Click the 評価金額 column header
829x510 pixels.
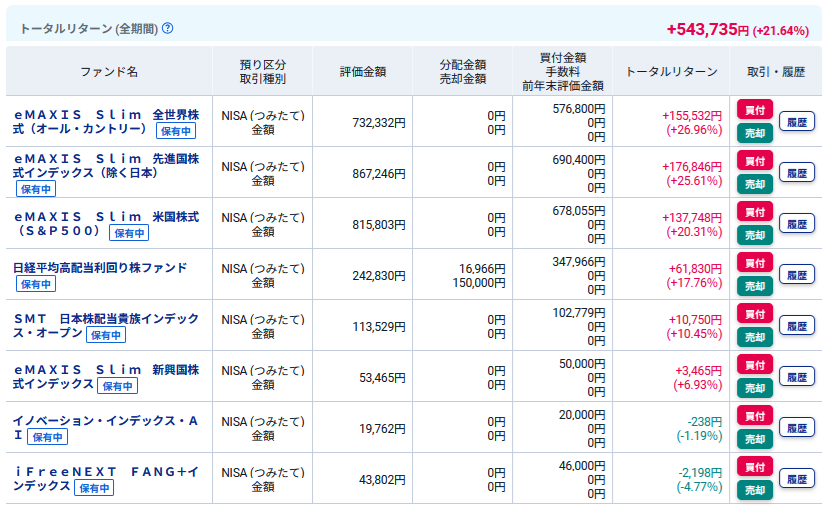click(363, 71)
